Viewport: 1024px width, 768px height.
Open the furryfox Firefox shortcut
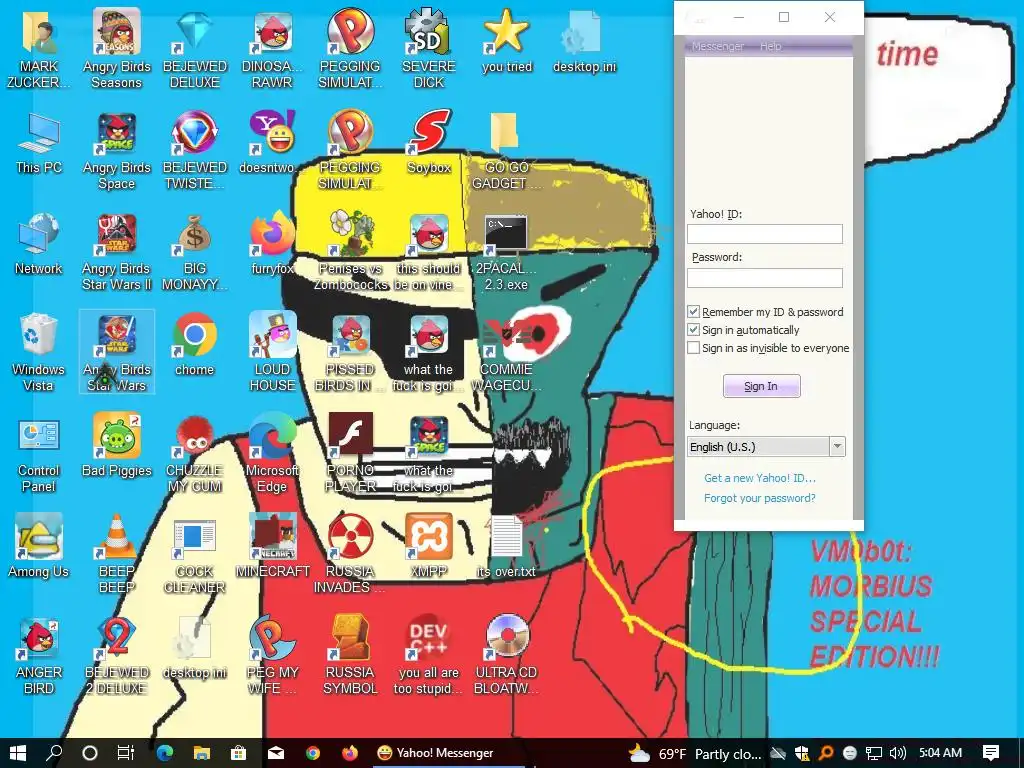click(272, 244)
